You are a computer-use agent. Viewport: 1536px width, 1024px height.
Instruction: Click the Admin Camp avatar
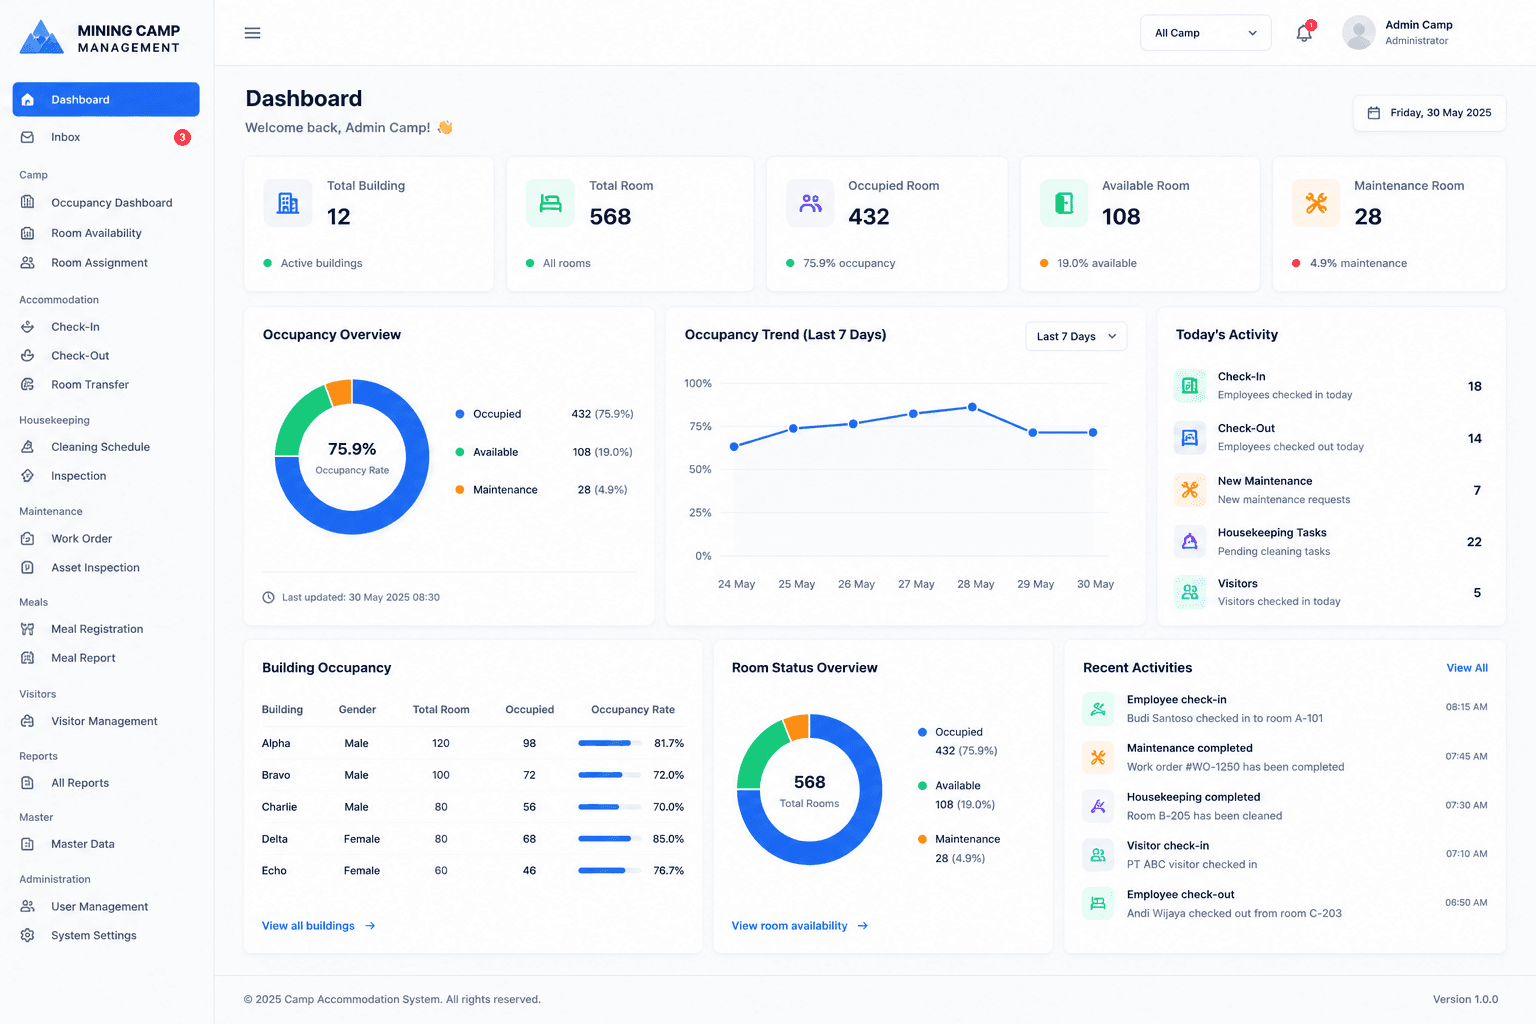[1358, 33]
